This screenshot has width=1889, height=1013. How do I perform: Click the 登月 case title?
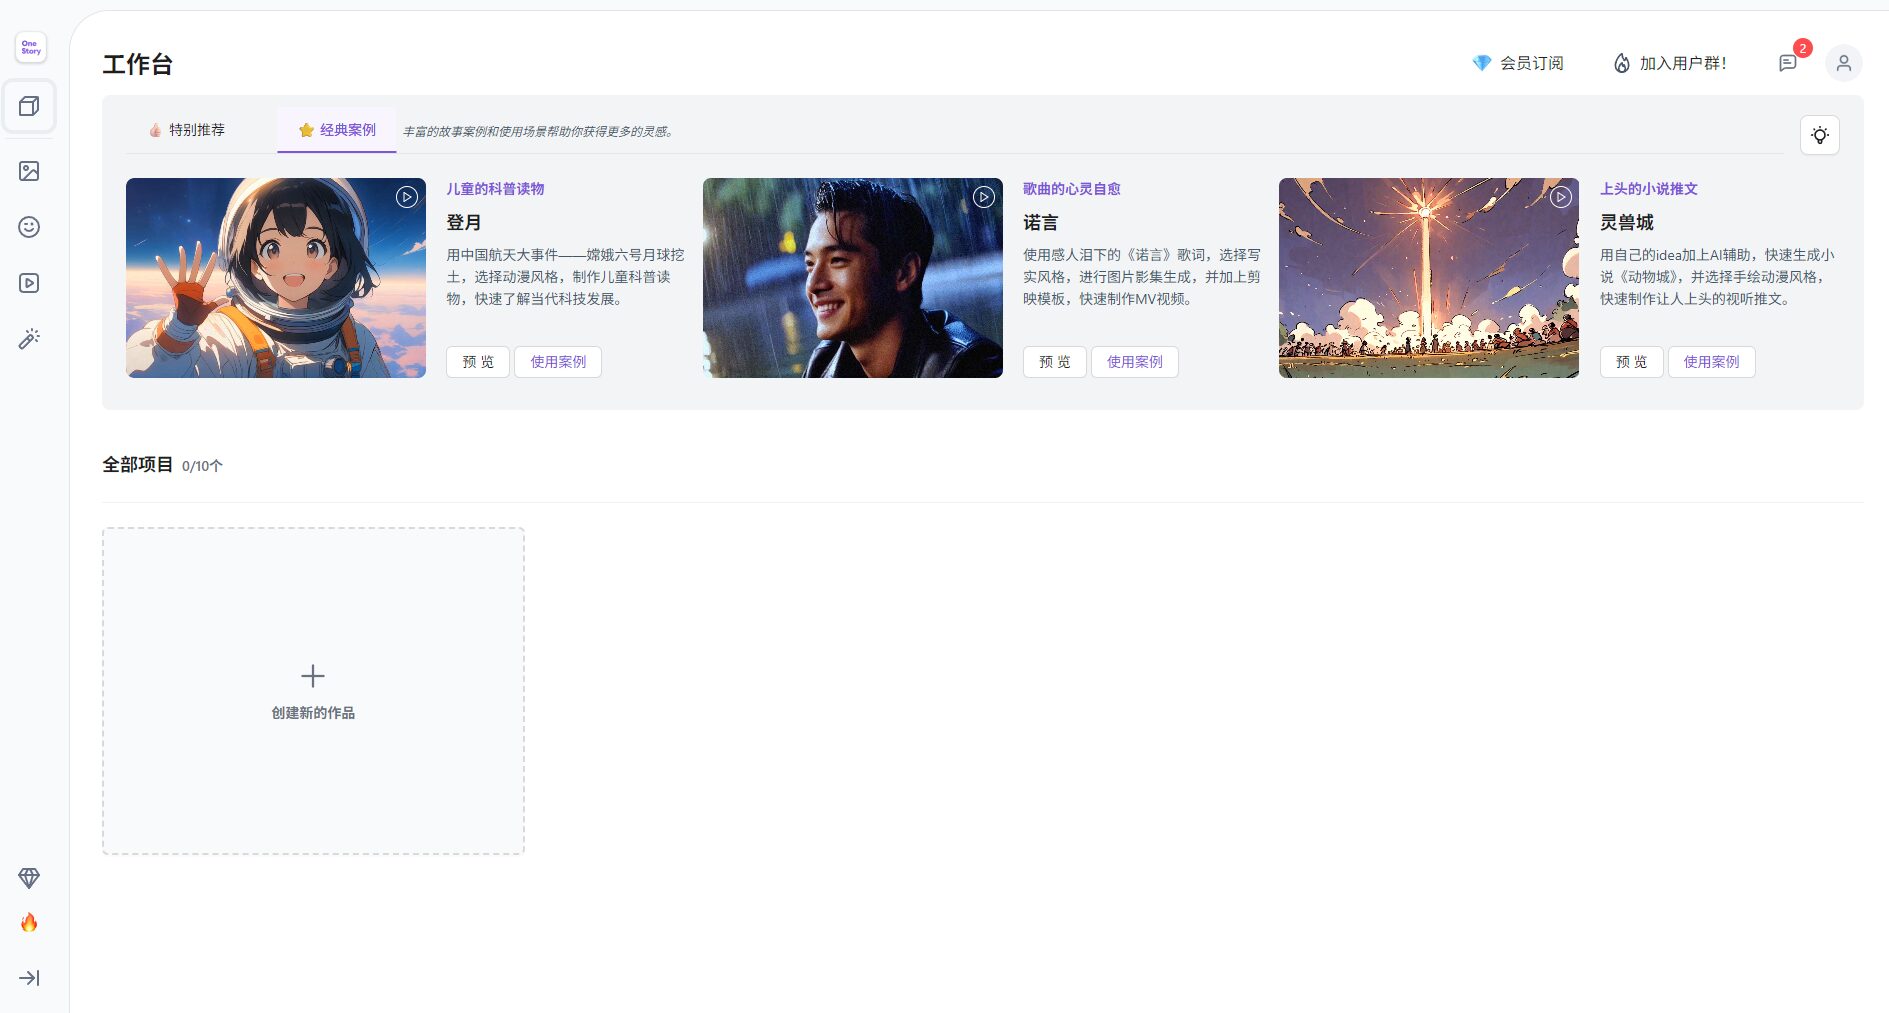click(x=464, y=222)
